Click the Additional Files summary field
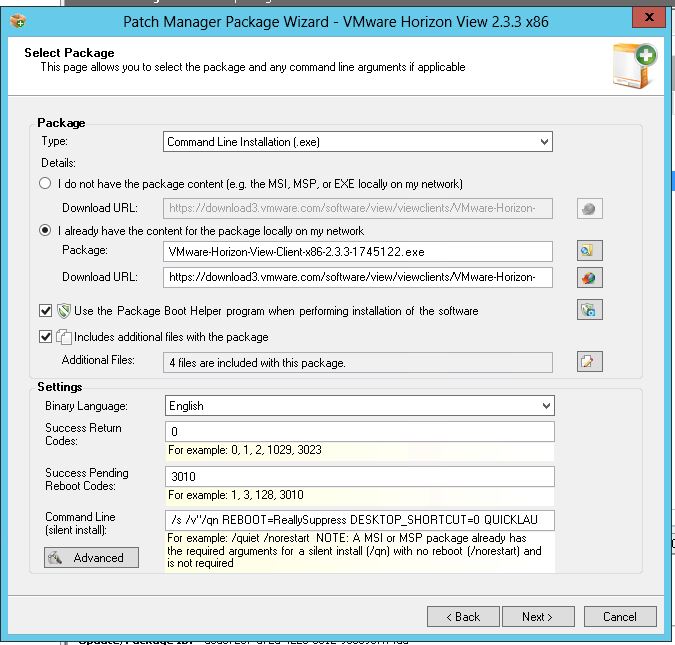675x645 pixels. (358, 363)
